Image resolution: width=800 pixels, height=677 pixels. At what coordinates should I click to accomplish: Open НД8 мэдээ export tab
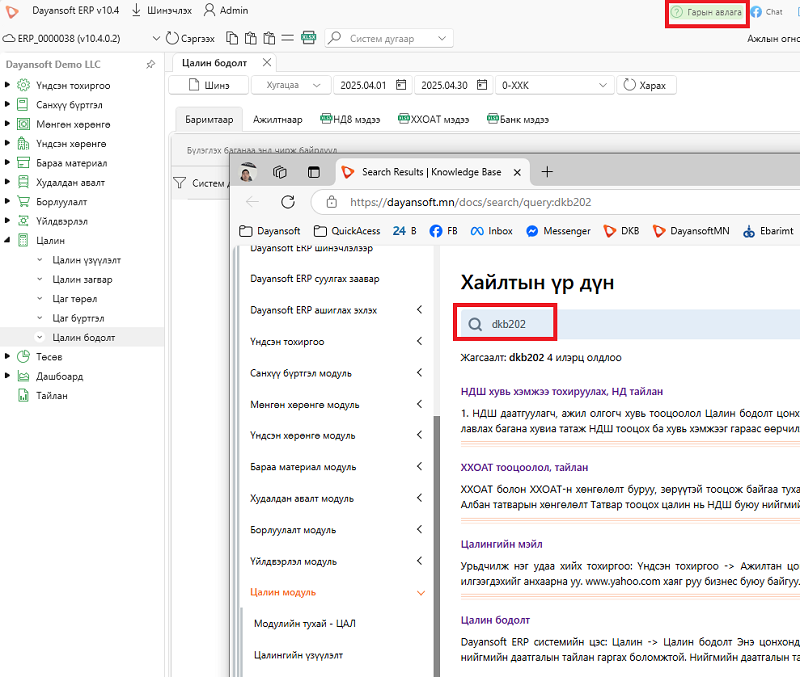point(350,119)
